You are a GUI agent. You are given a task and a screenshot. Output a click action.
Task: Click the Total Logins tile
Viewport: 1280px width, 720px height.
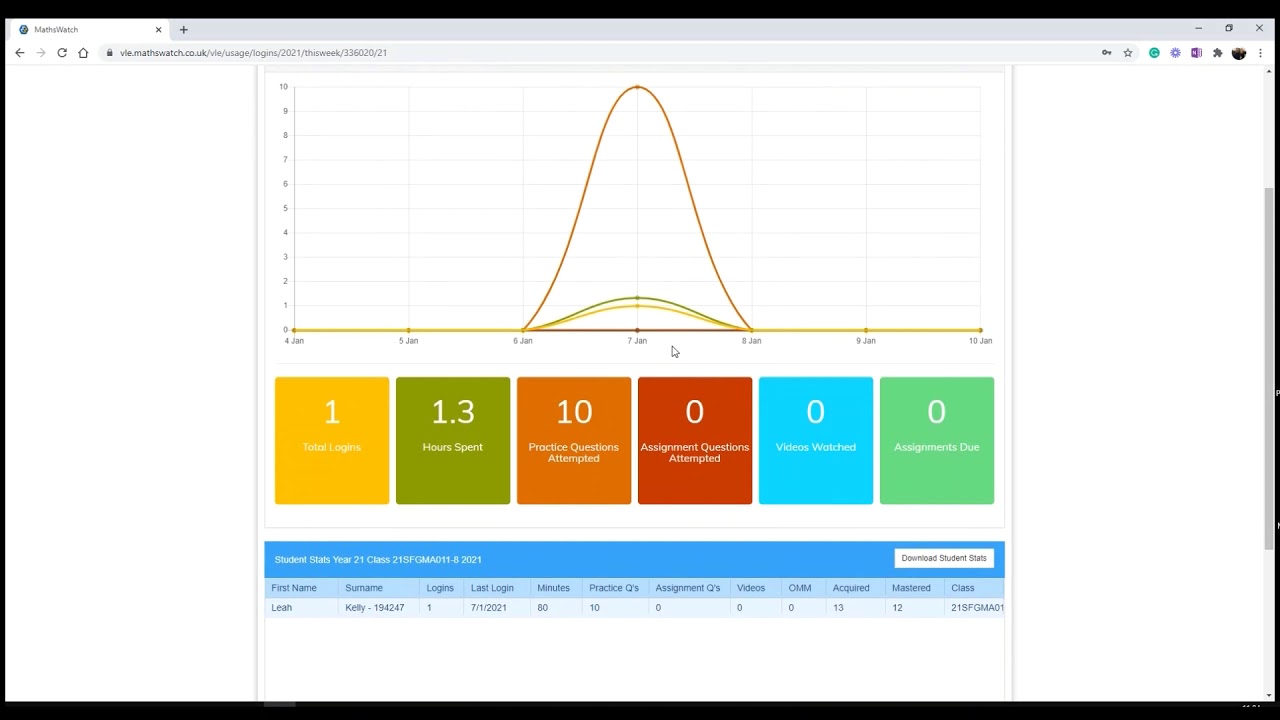pos(332,441)
